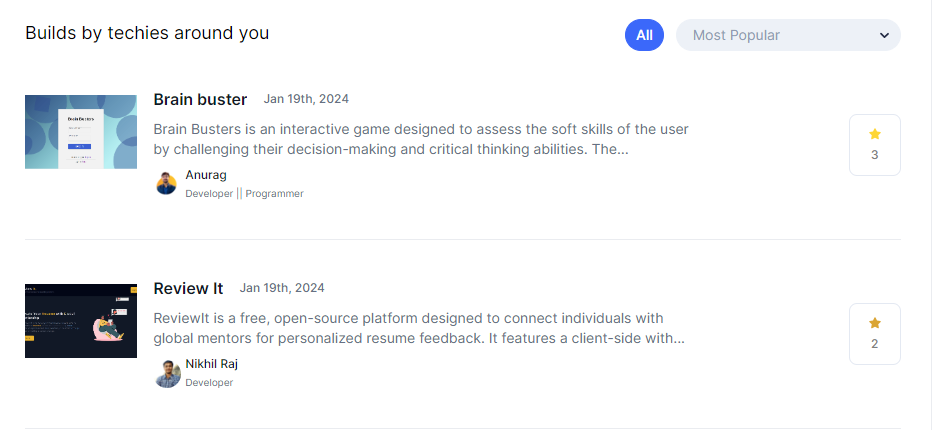Open Review It project thumbnail
Screen dimensions: 933x430
pos(81,321)
